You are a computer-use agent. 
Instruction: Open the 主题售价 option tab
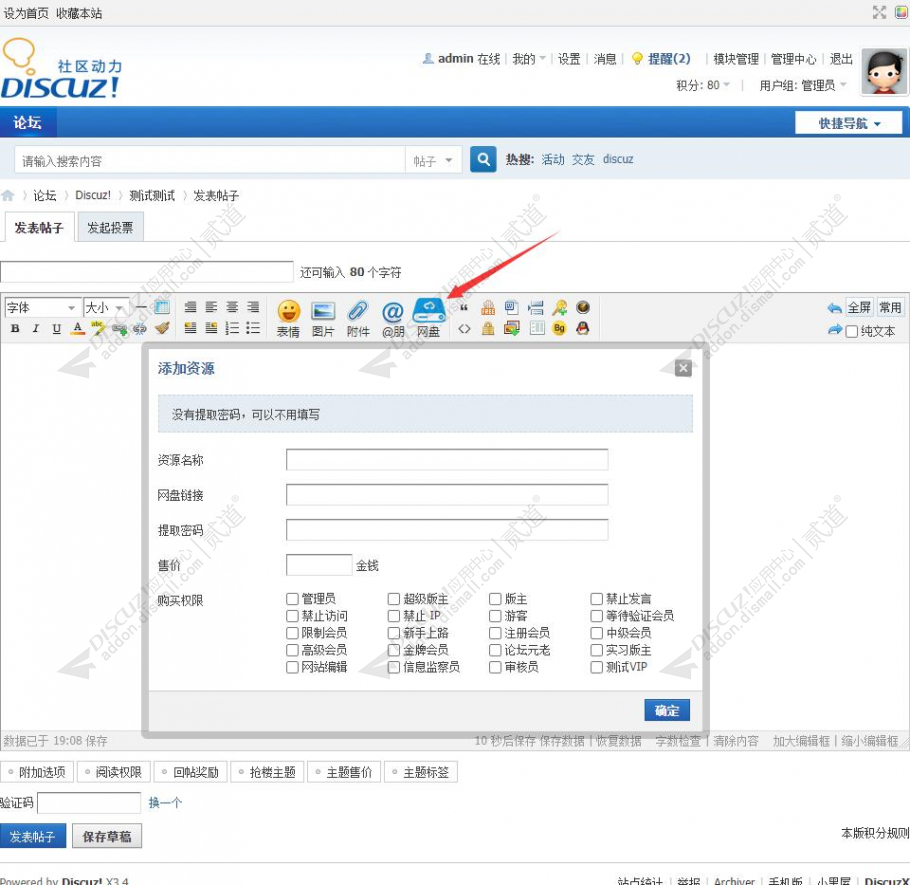[x=345, y=772]
